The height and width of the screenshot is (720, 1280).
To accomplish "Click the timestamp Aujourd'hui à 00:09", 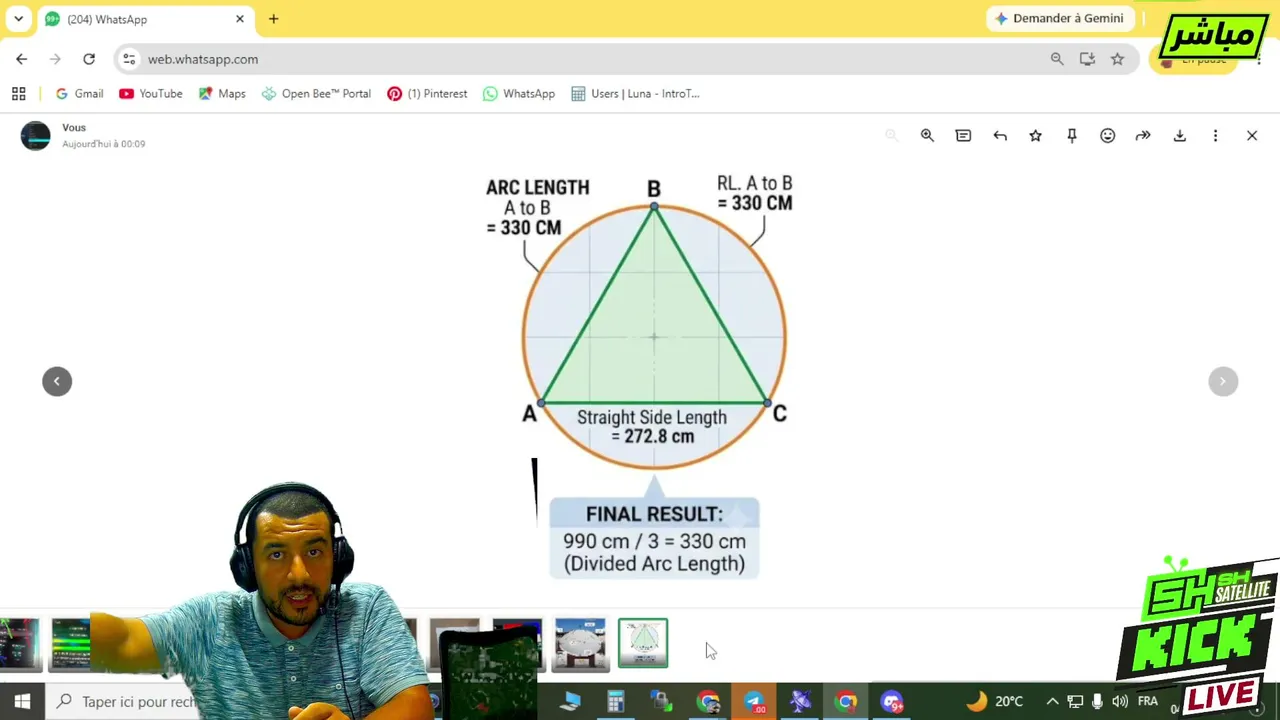I will pyautogui.click(x=104, y=144).
